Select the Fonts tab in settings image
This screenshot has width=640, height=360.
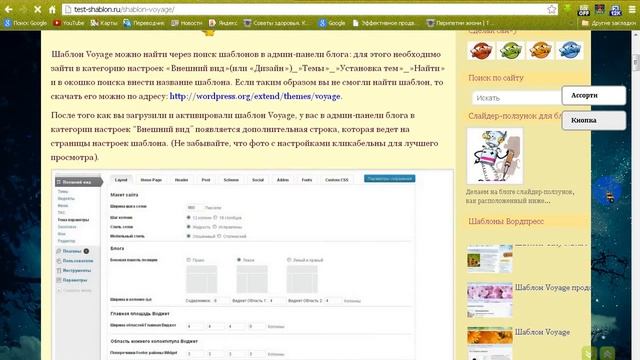click(307, 180)
